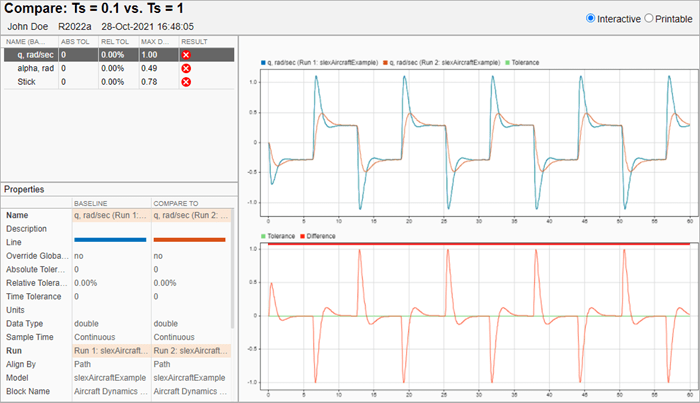
Task: Select the Interactive radio button
Action: pos(590,18)
